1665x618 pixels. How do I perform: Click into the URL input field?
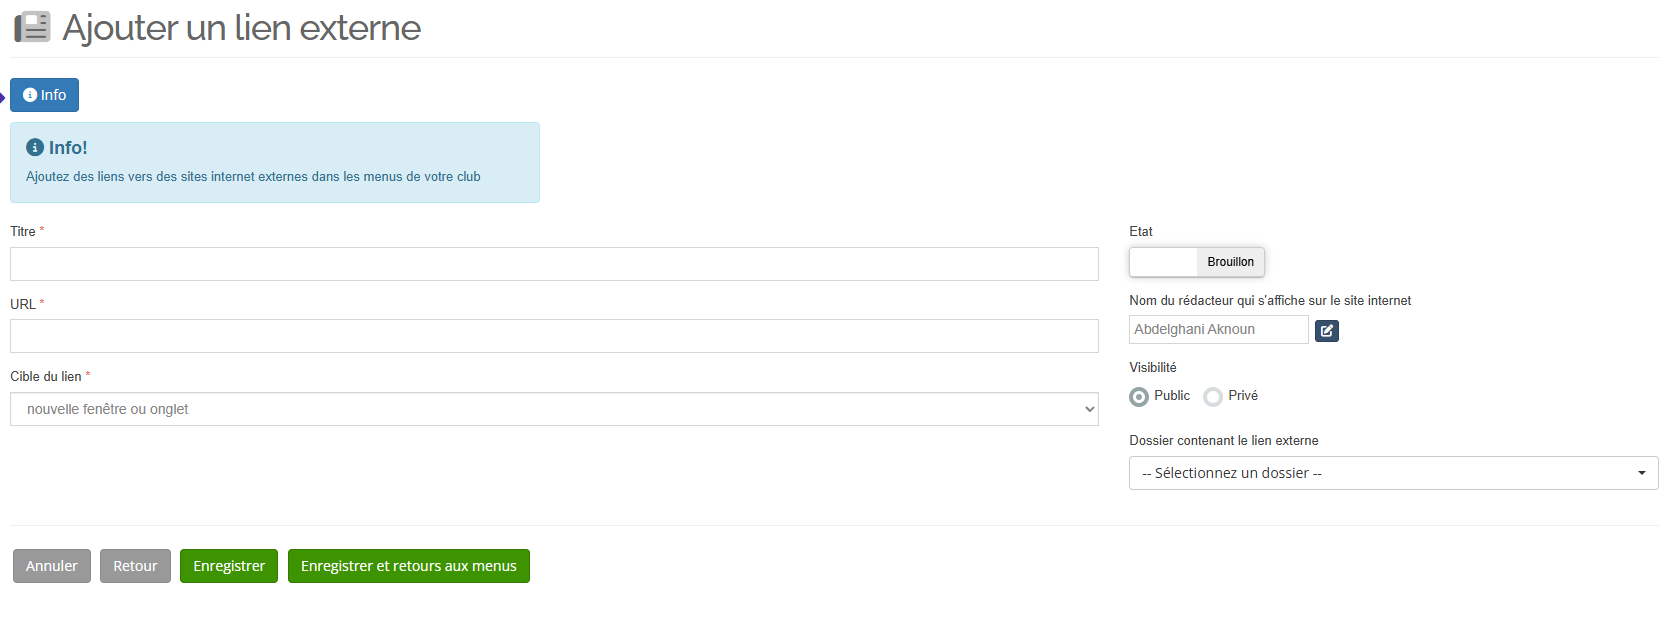click(554, 336)
